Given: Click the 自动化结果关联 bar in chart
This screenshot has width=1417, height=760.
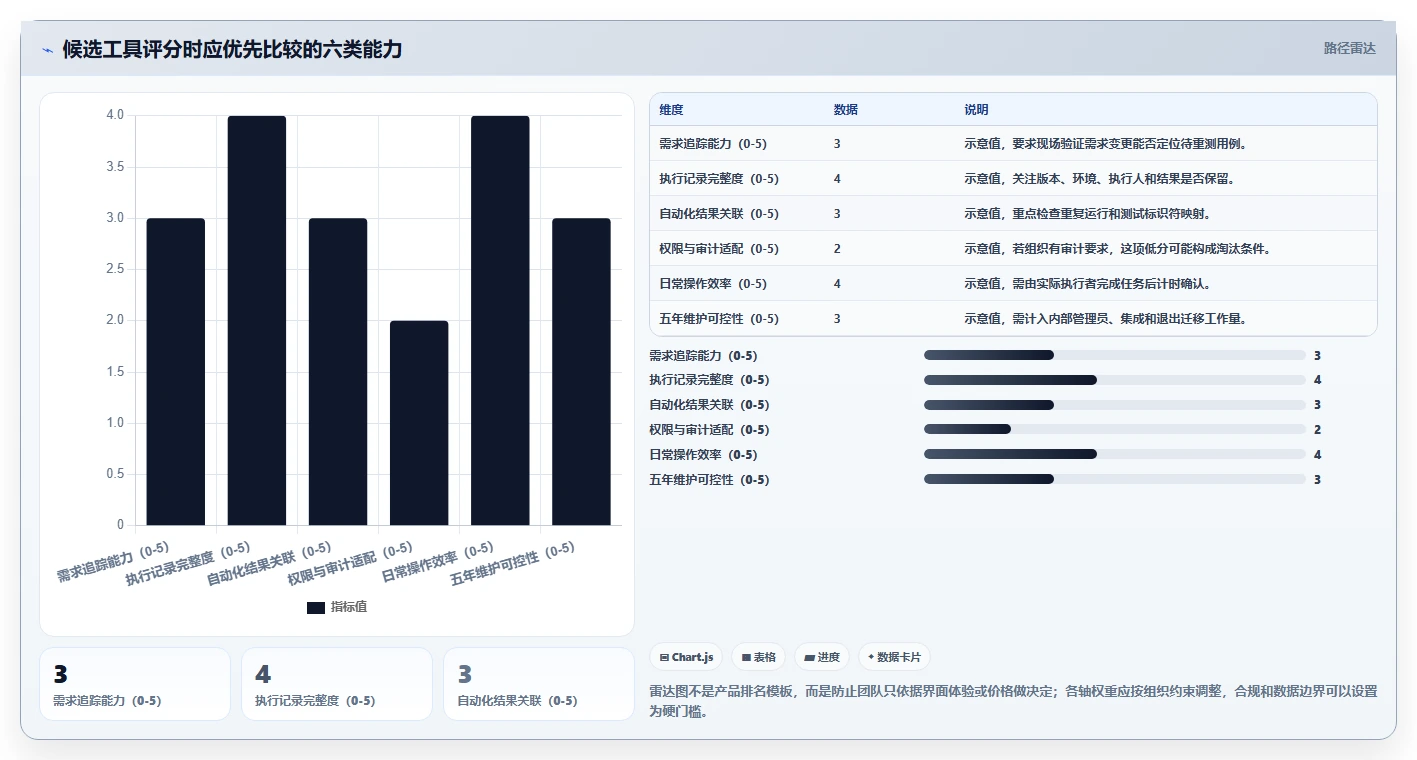Looking at the screenshot, I should [338, 371].
